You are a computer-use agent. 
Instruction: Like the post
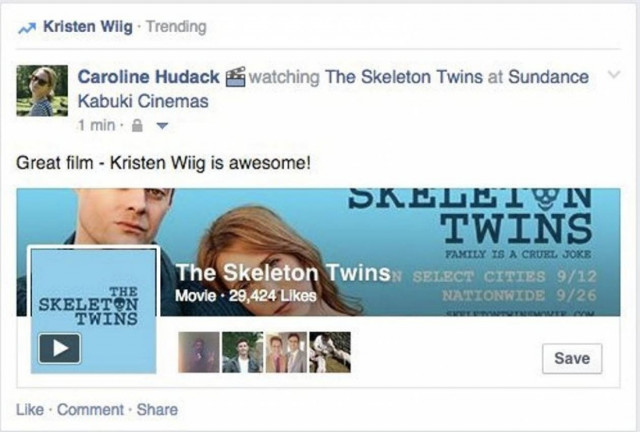click(x=30, y=410)
